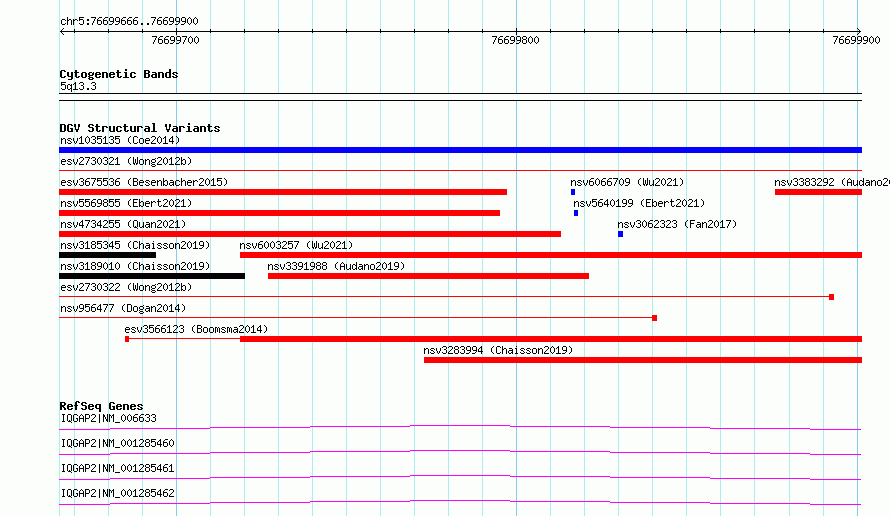The width and height of the screenshot is (890, 516).
Task: Click the 76699900 ruler position label
Action: point(856,40)
